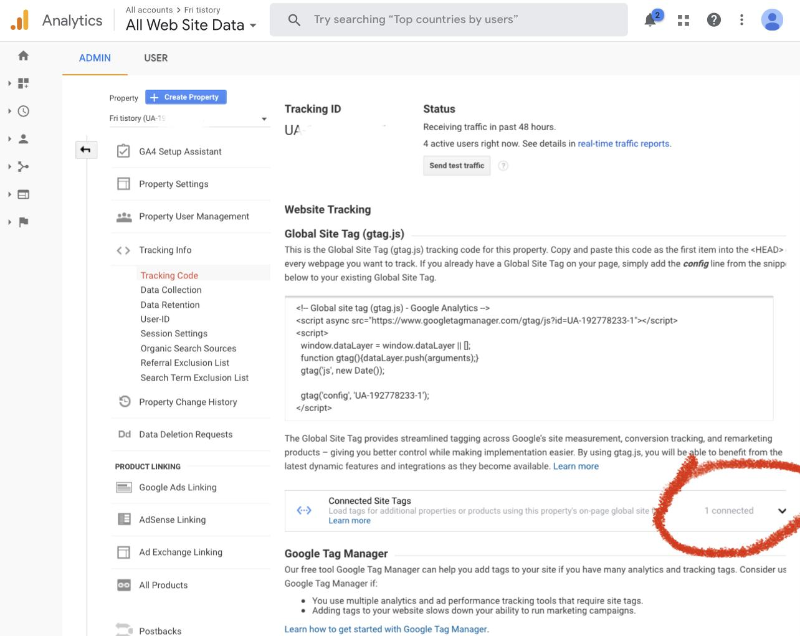Click the Tracking Info code brackets icon
This screenshot has height=636, width=800.
(123, 250)
